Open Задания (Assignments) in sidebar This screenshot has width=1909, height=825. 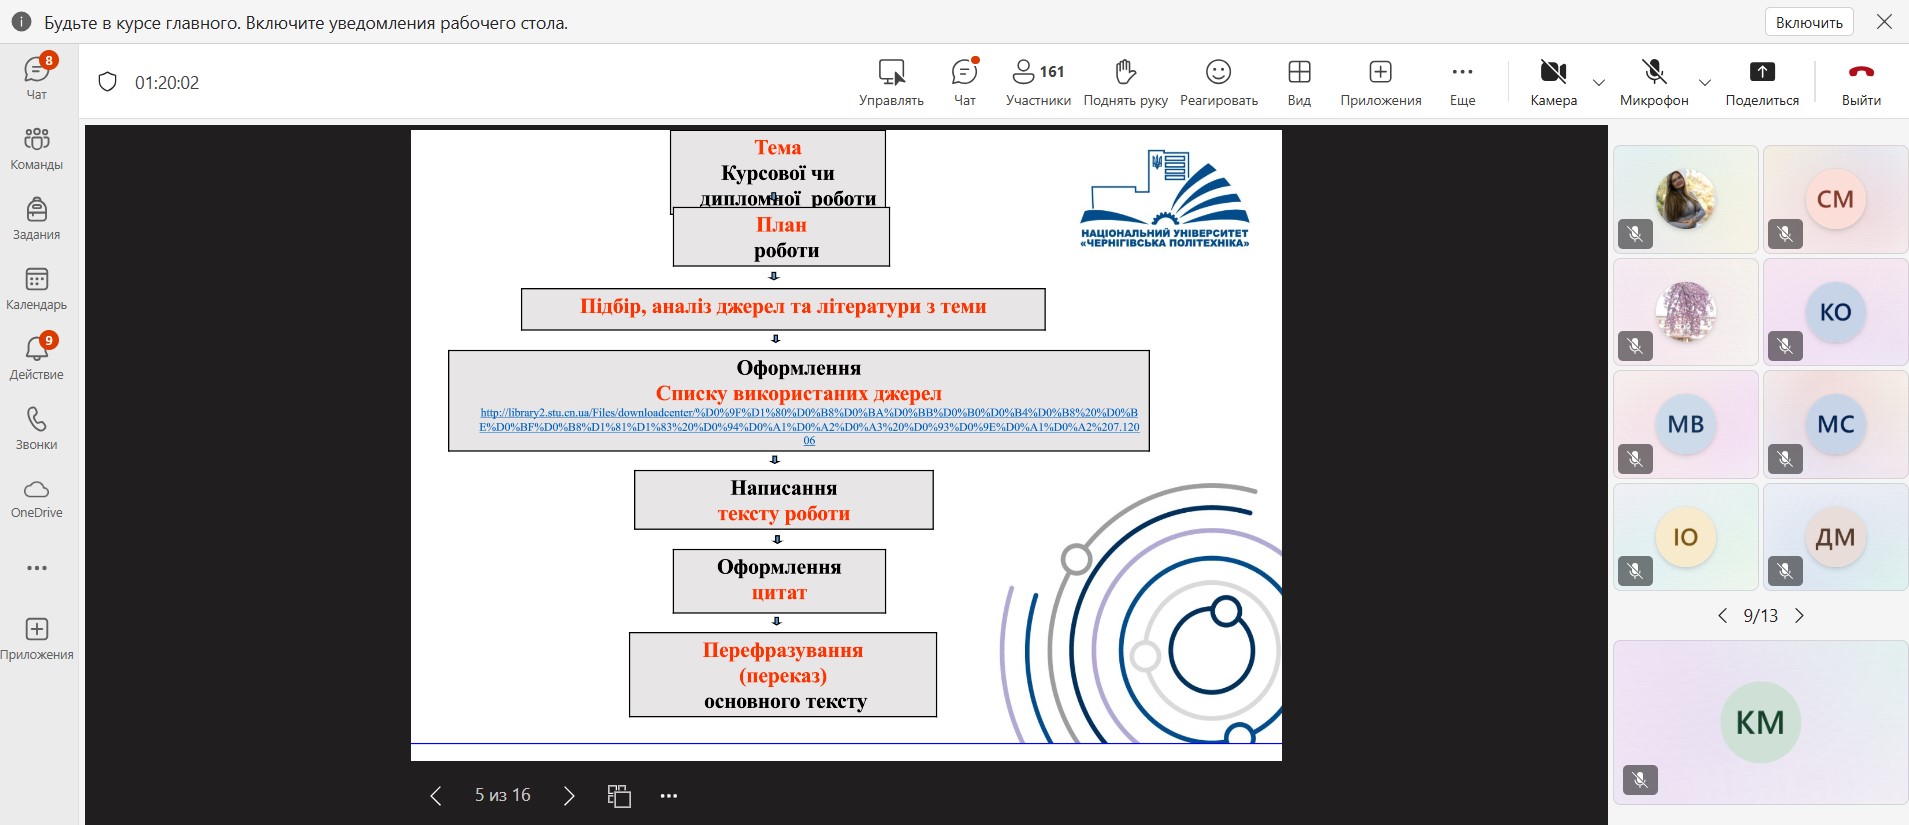[36, 218]
